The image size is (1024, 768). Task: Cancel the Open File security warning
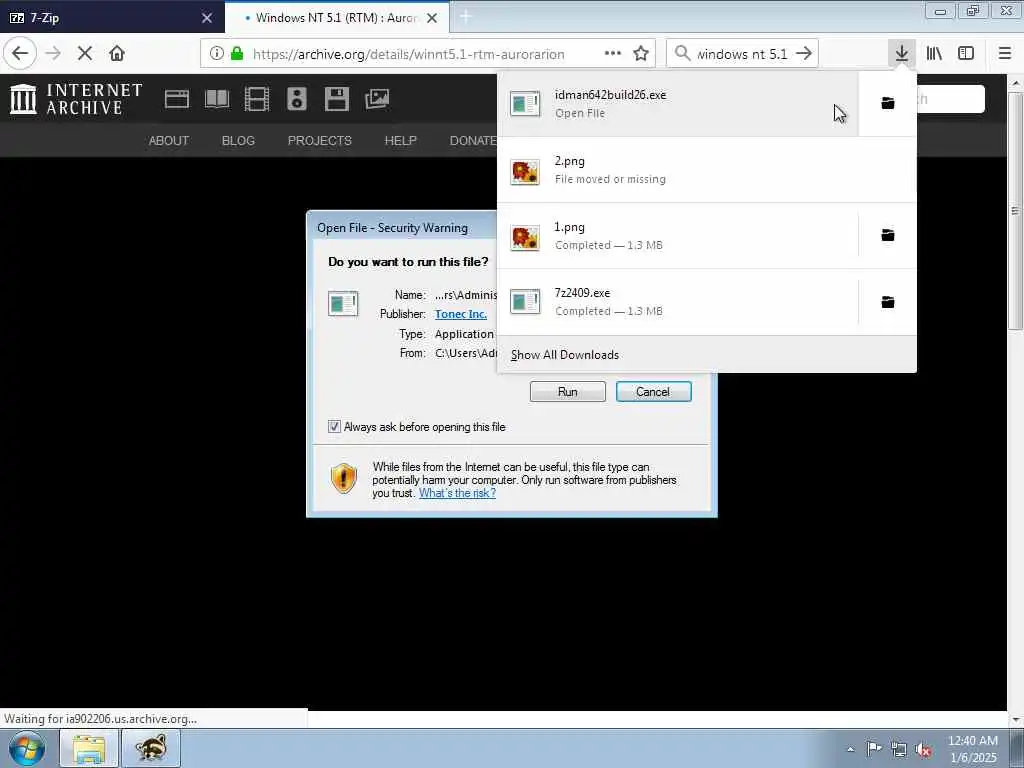click(x=653, y=392)
